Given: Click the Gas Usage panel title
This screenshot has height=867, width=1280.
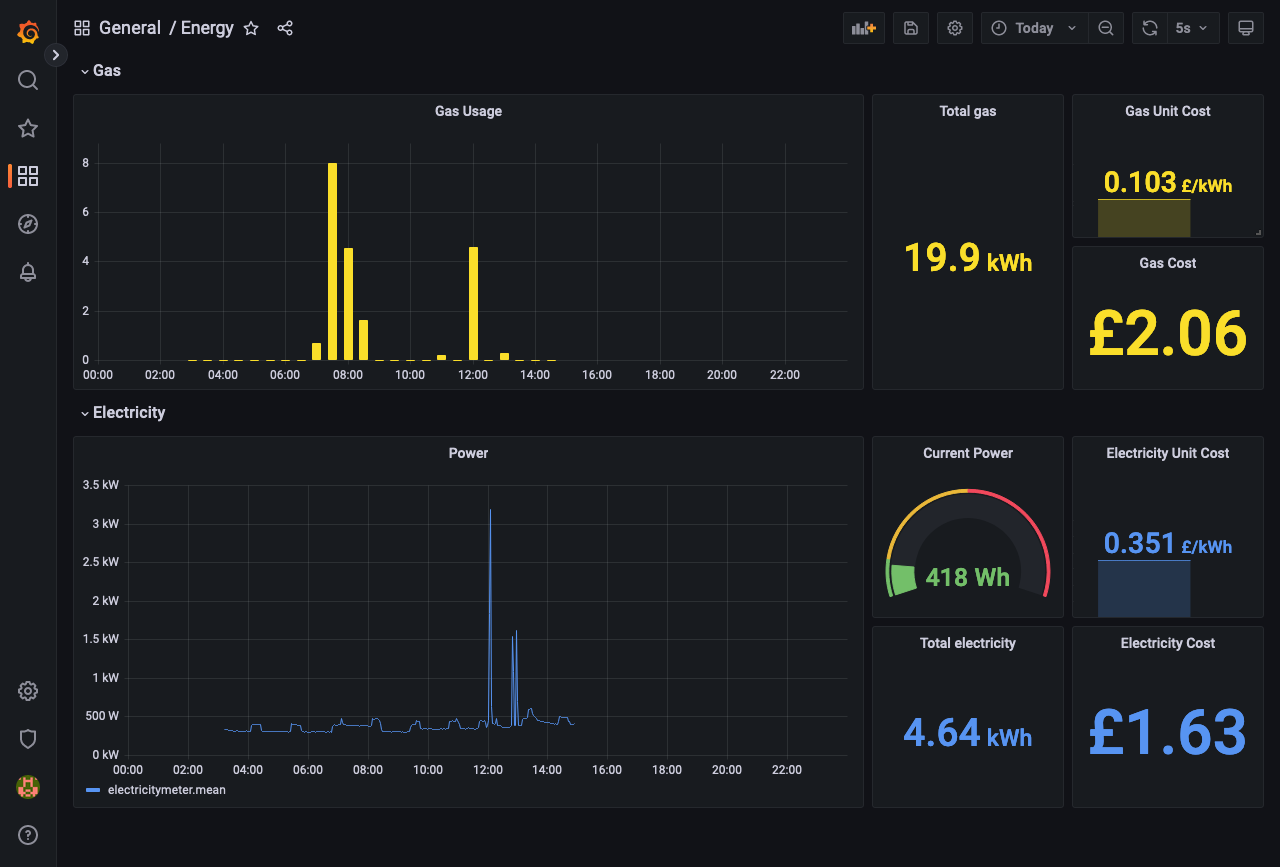Looking at the screenshot, I should [x=468, y=111].
